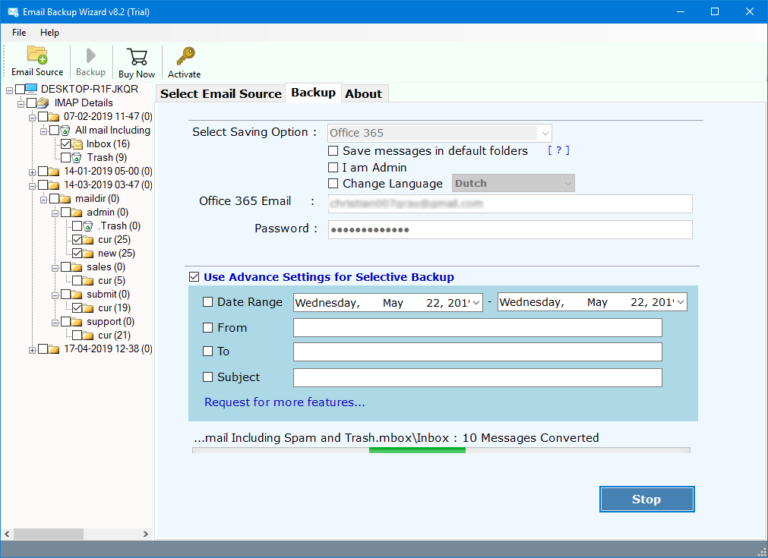Click the Subject filter text field
768x558 pixels.
point(478,378)
